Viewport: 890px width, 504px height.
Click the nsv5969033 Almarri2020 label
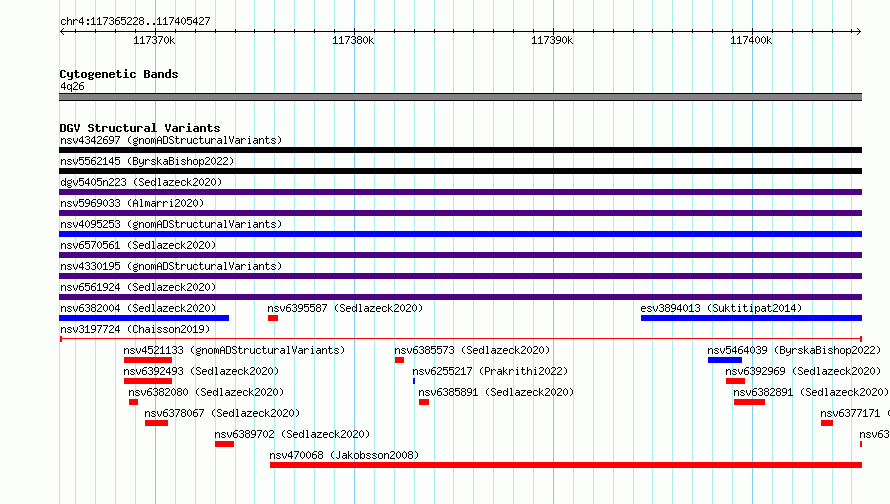132,203
